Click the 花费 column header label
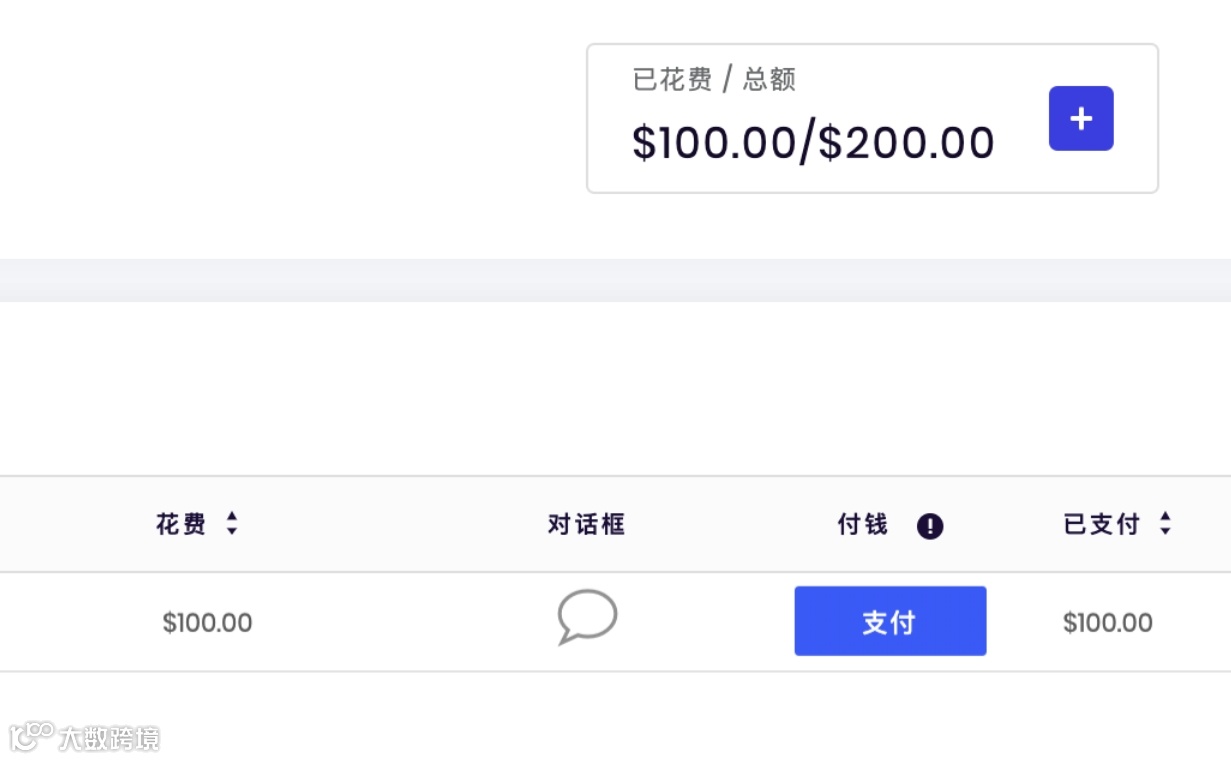Viewport: 1231px width, 760px height. tap(181, 524)
